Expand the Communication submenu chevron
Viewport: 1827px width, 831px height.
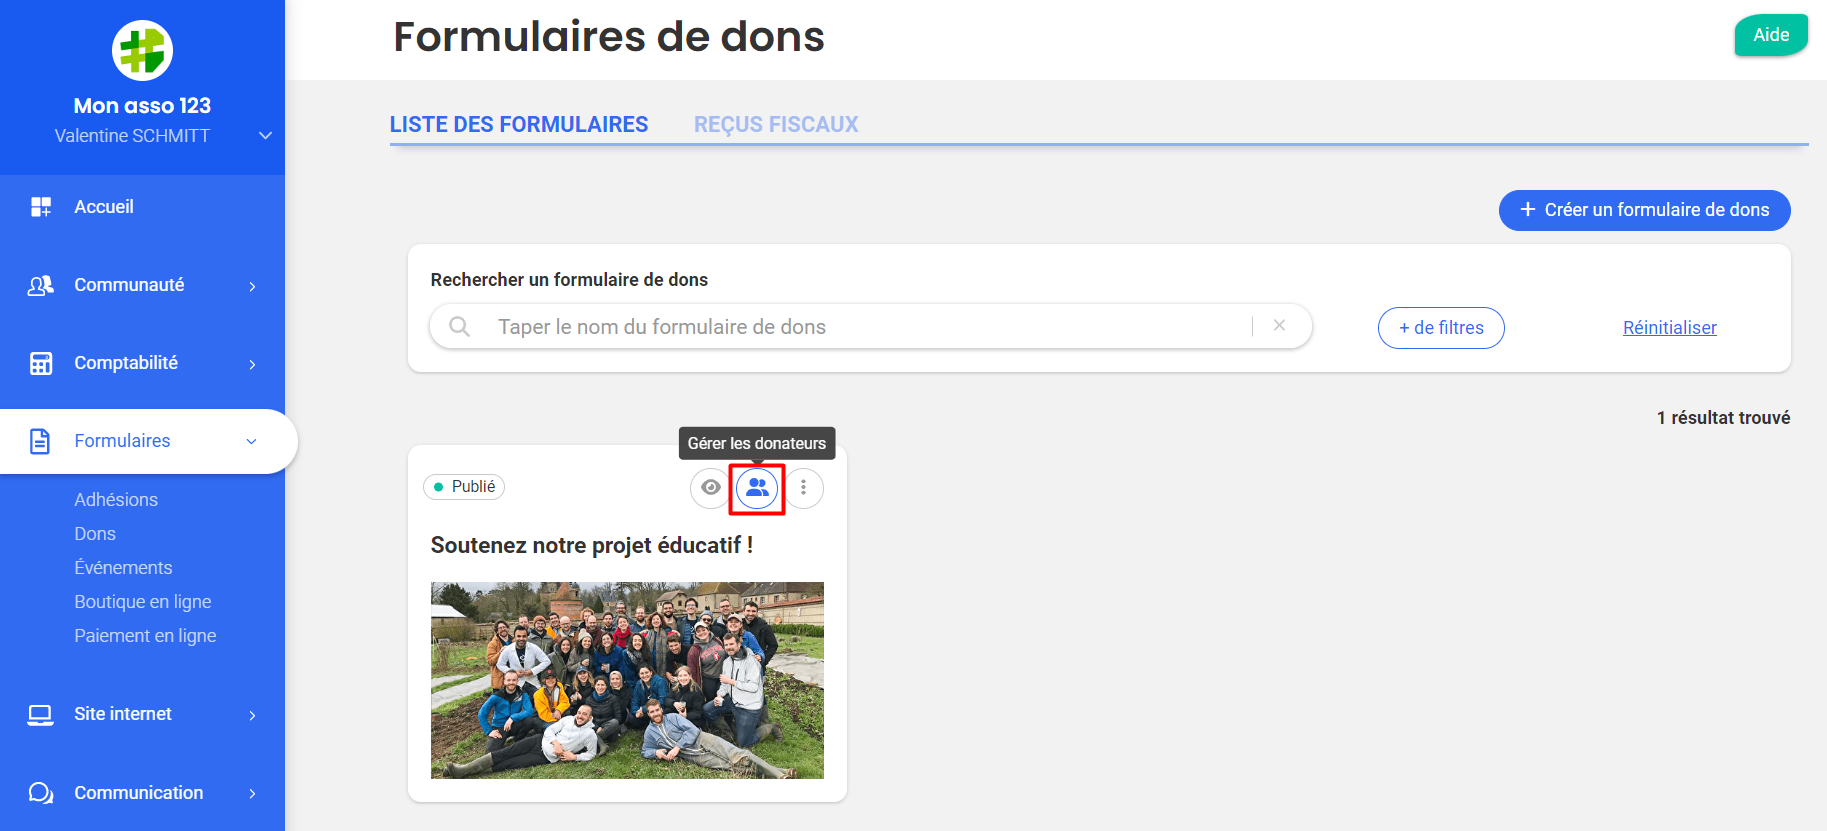252,793
